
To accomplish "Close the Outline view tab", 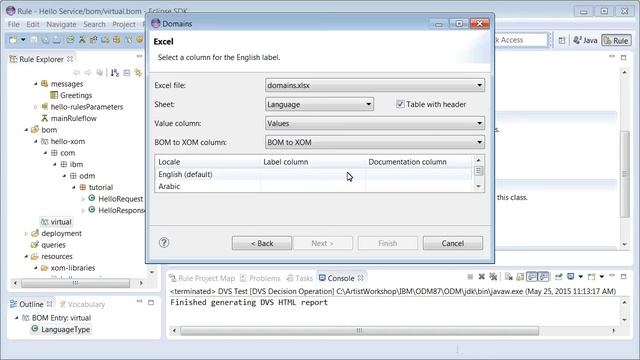I will point(49,304).
